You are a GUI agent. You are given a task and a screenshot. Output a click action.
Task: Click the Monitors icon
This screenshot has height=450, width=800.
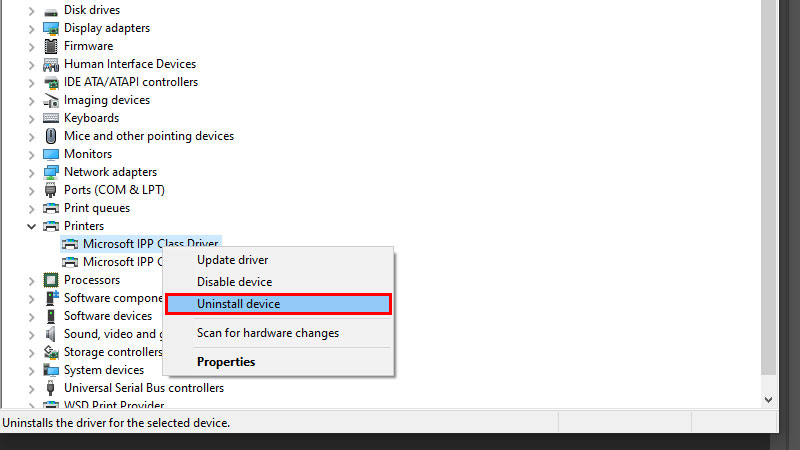(51, 154)
